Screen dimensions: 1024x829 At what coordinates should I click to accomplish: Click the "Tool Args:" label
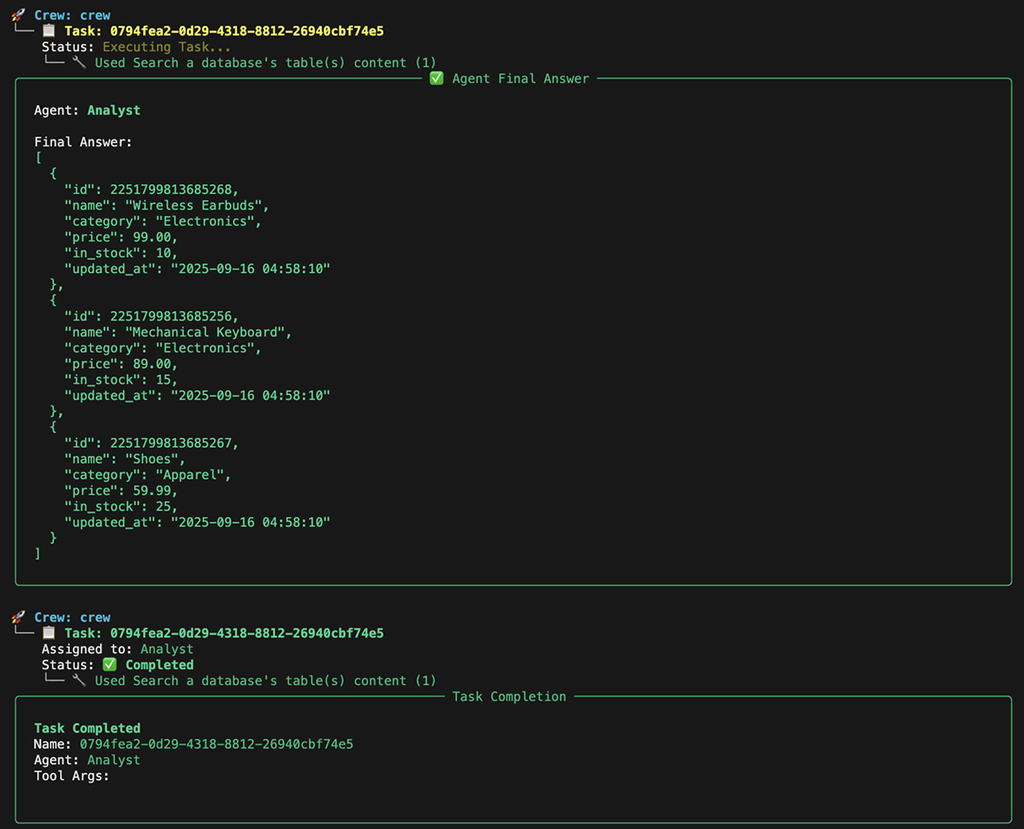click(72, 776)
